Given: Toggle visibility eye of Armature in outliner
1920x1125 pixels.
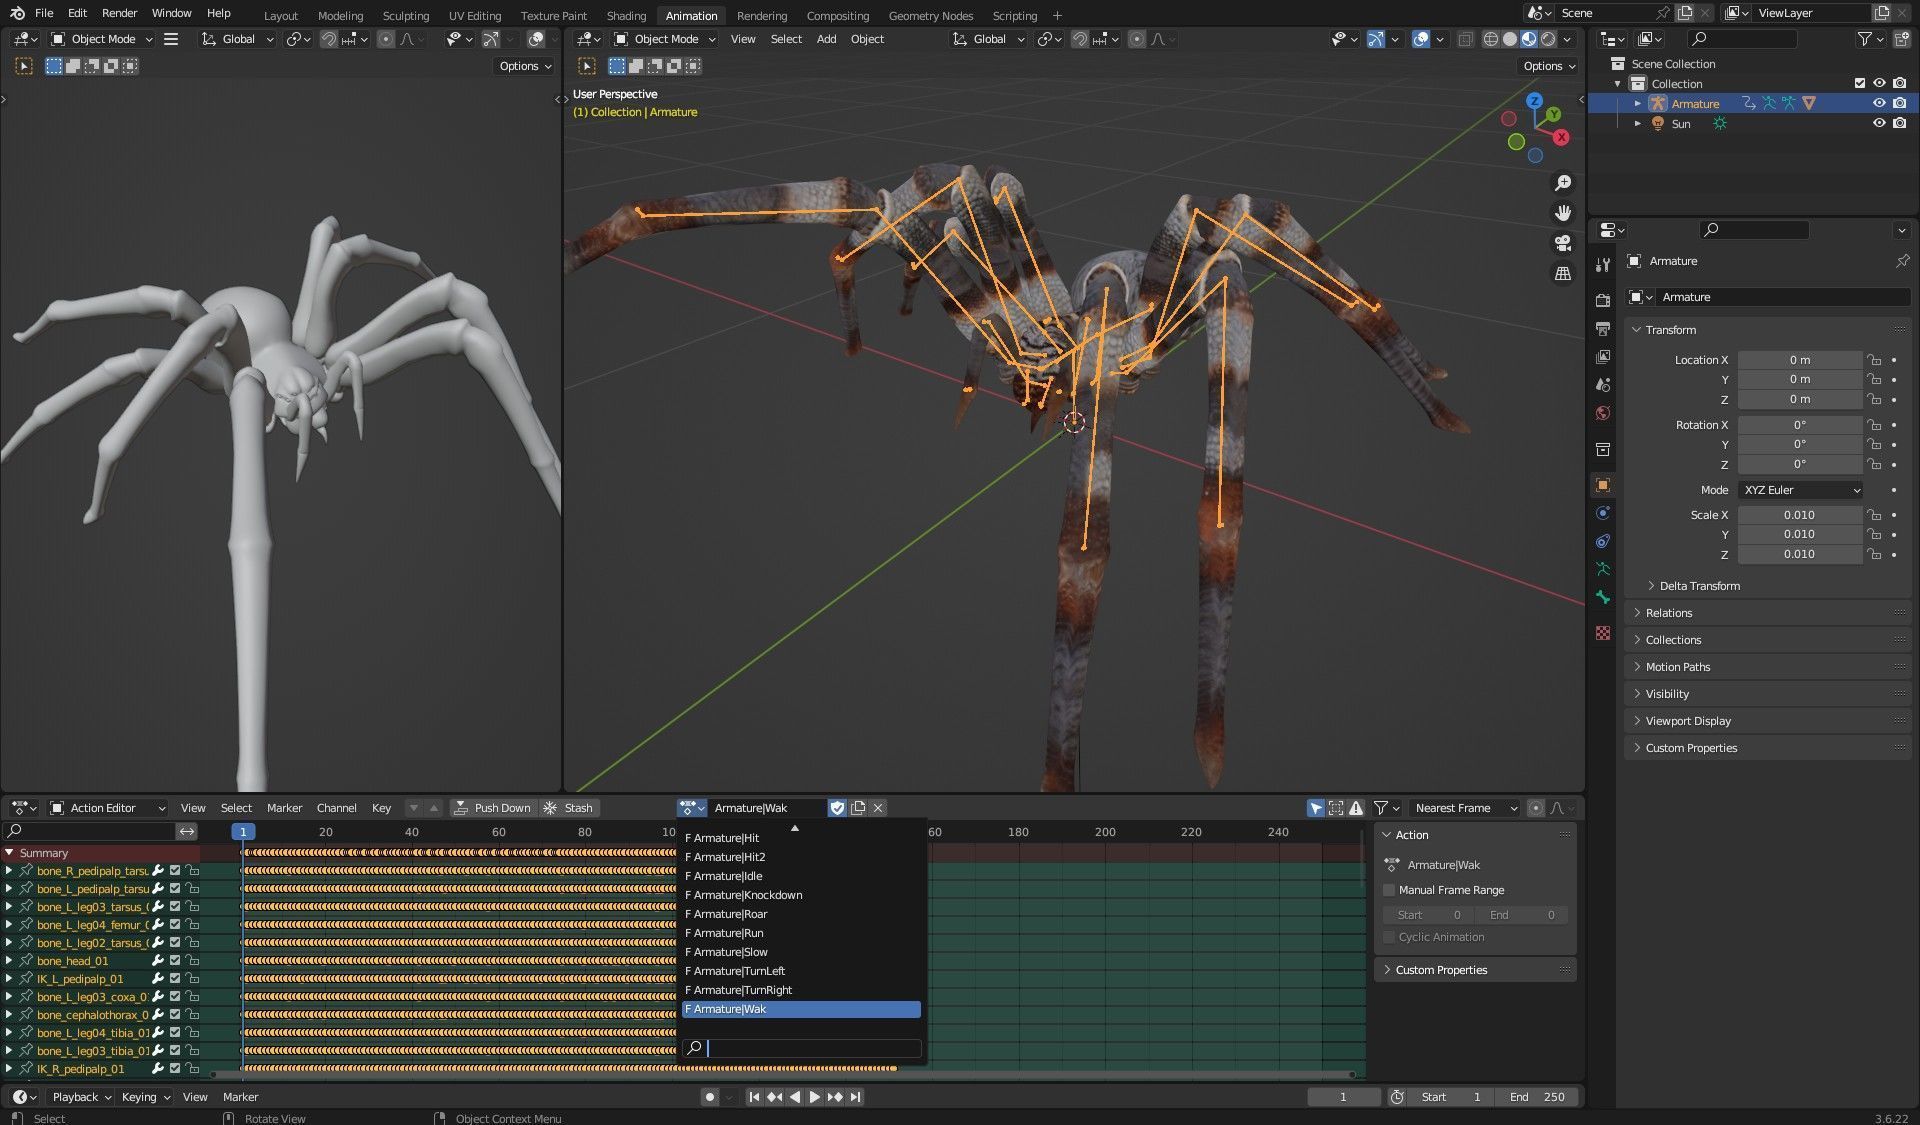Looking at the screenshot, I should coord(1879,103).
